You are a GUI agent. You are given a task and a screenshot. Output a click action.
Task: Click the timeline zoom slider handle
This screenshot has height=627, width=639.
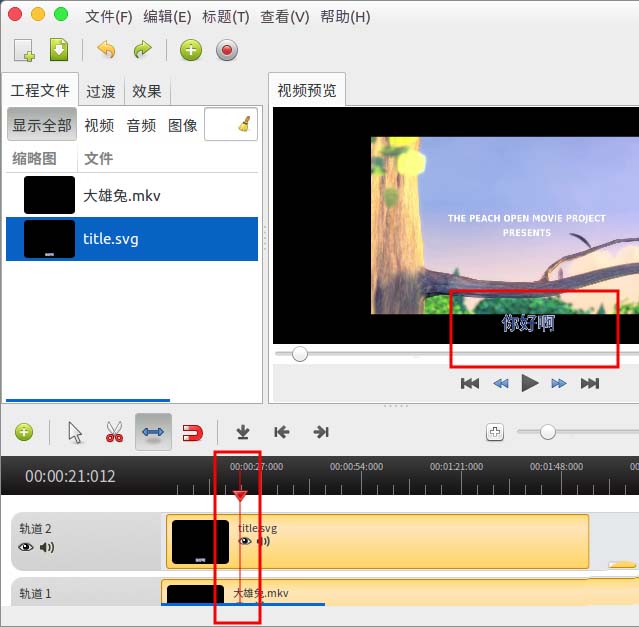point(547,432)
